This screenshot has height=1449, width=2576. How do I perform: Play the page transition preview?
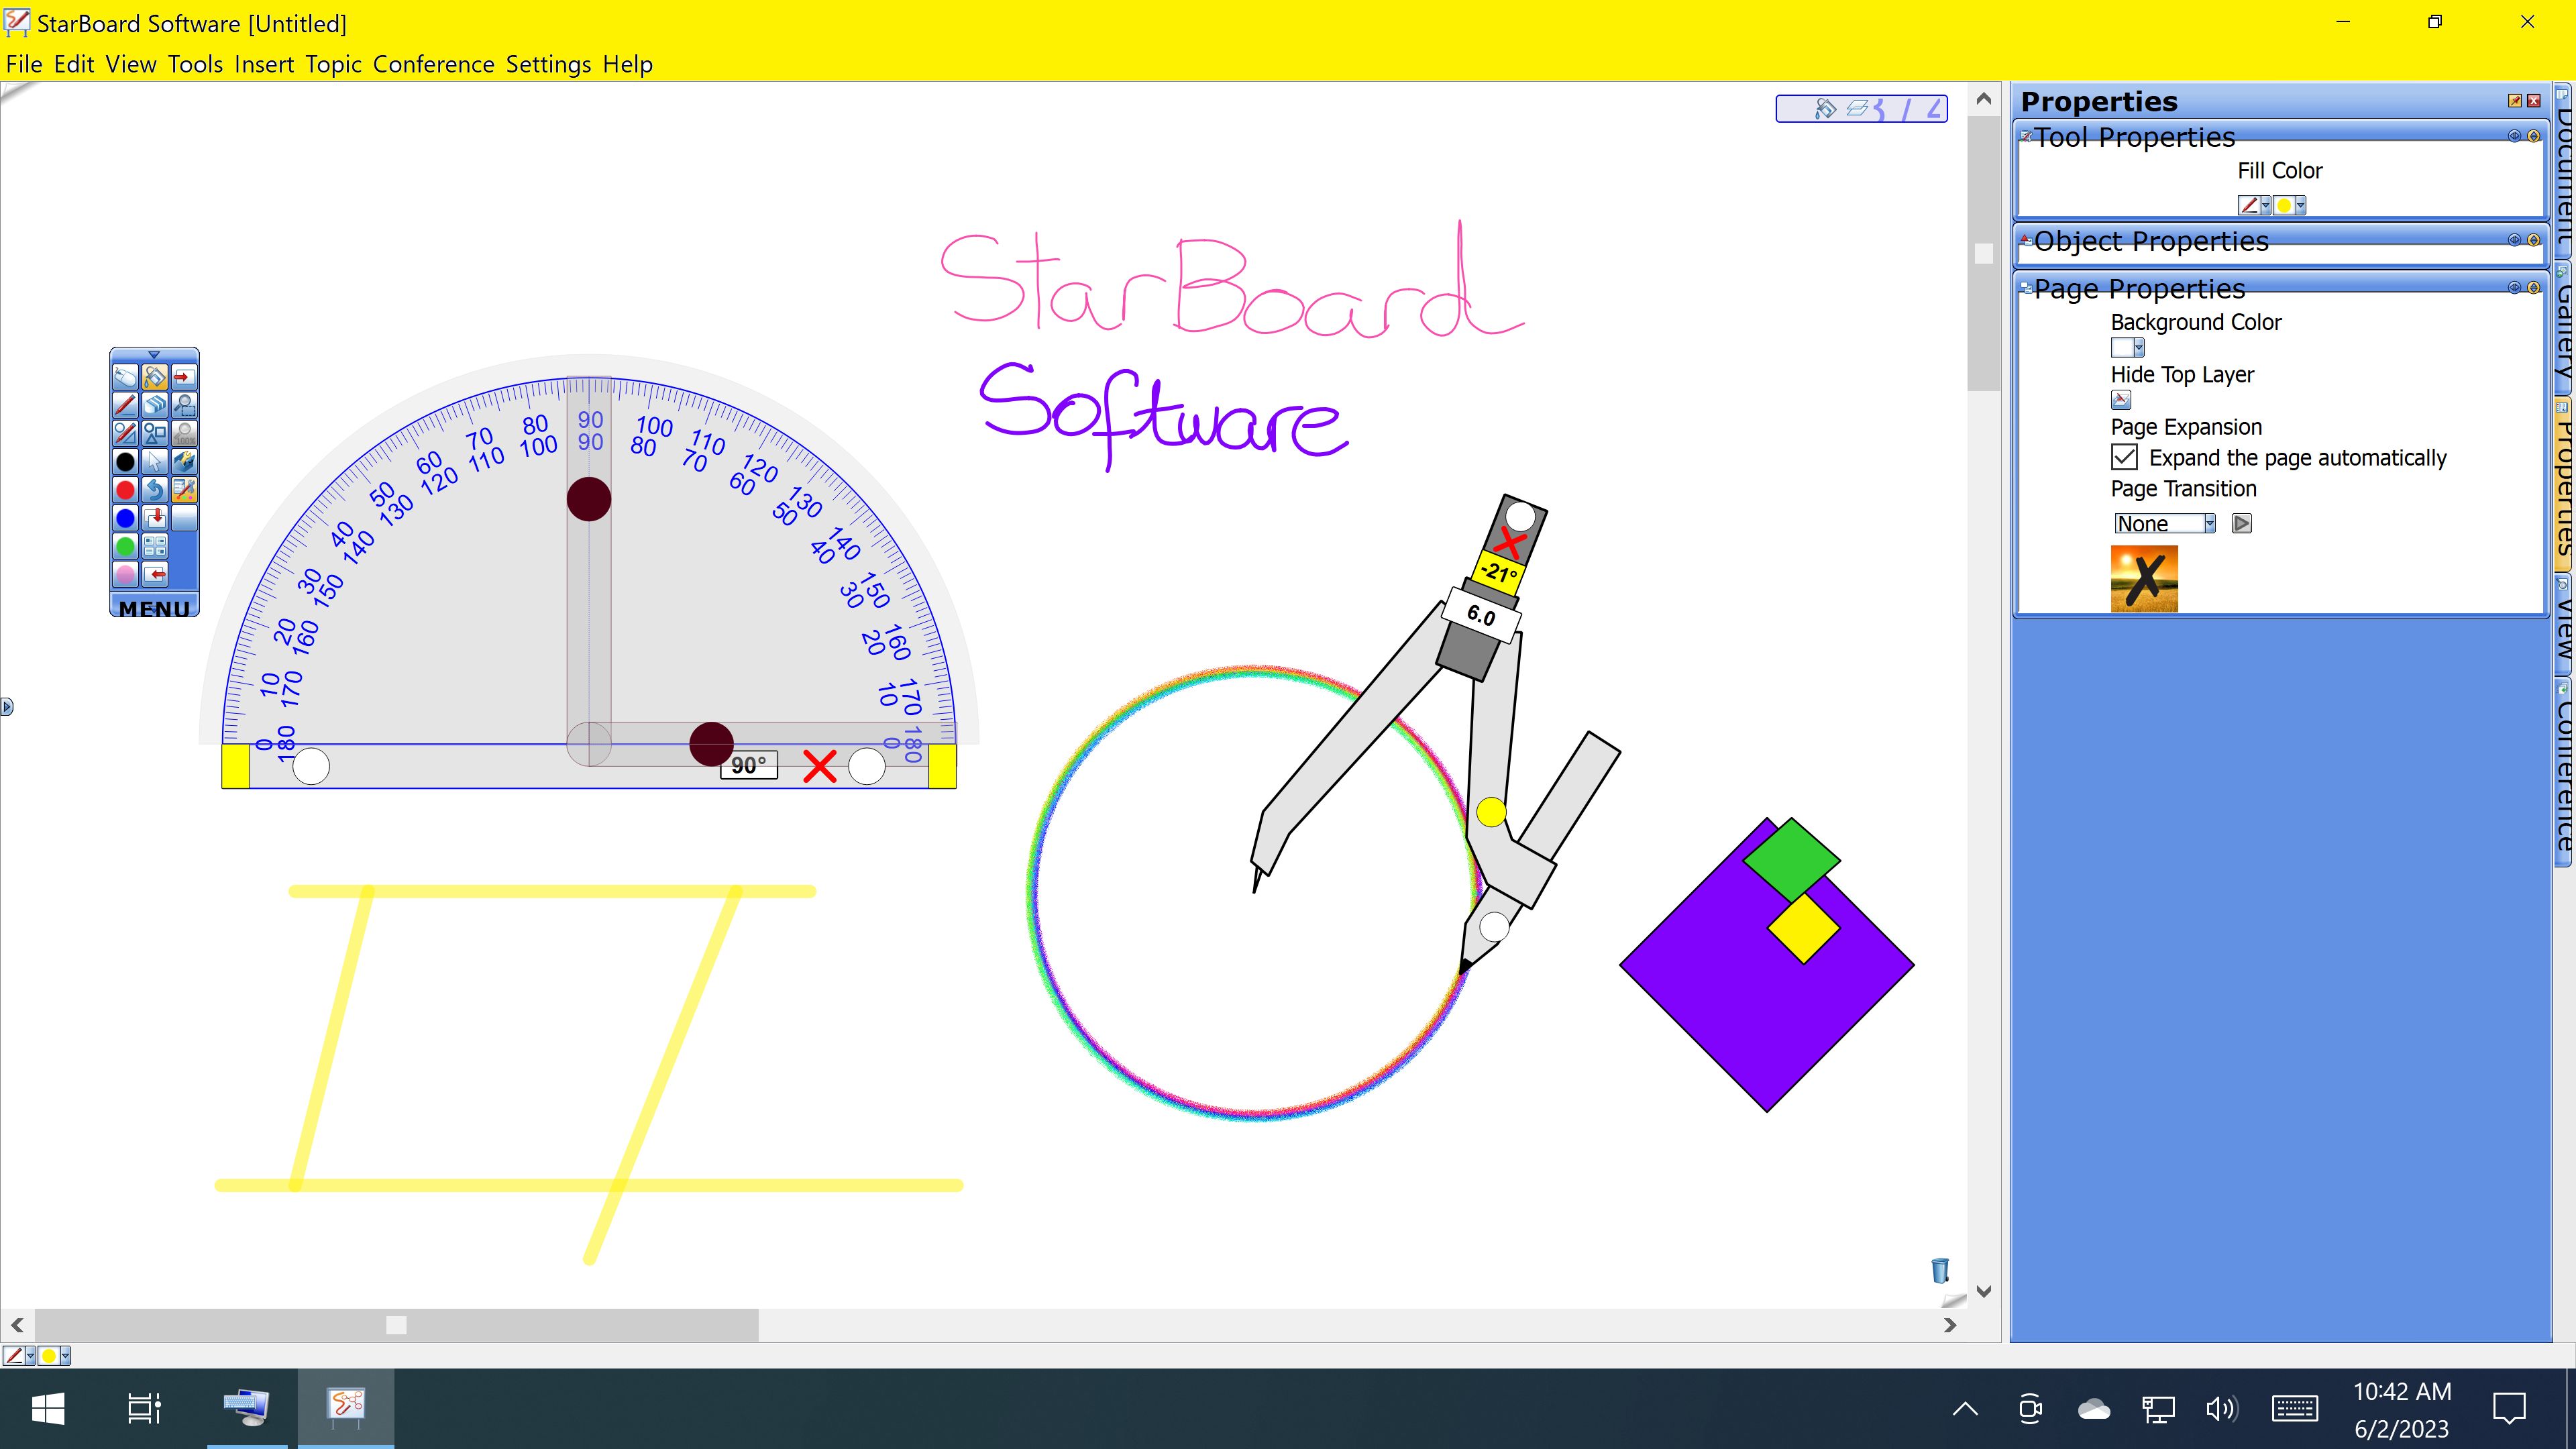2242,523
